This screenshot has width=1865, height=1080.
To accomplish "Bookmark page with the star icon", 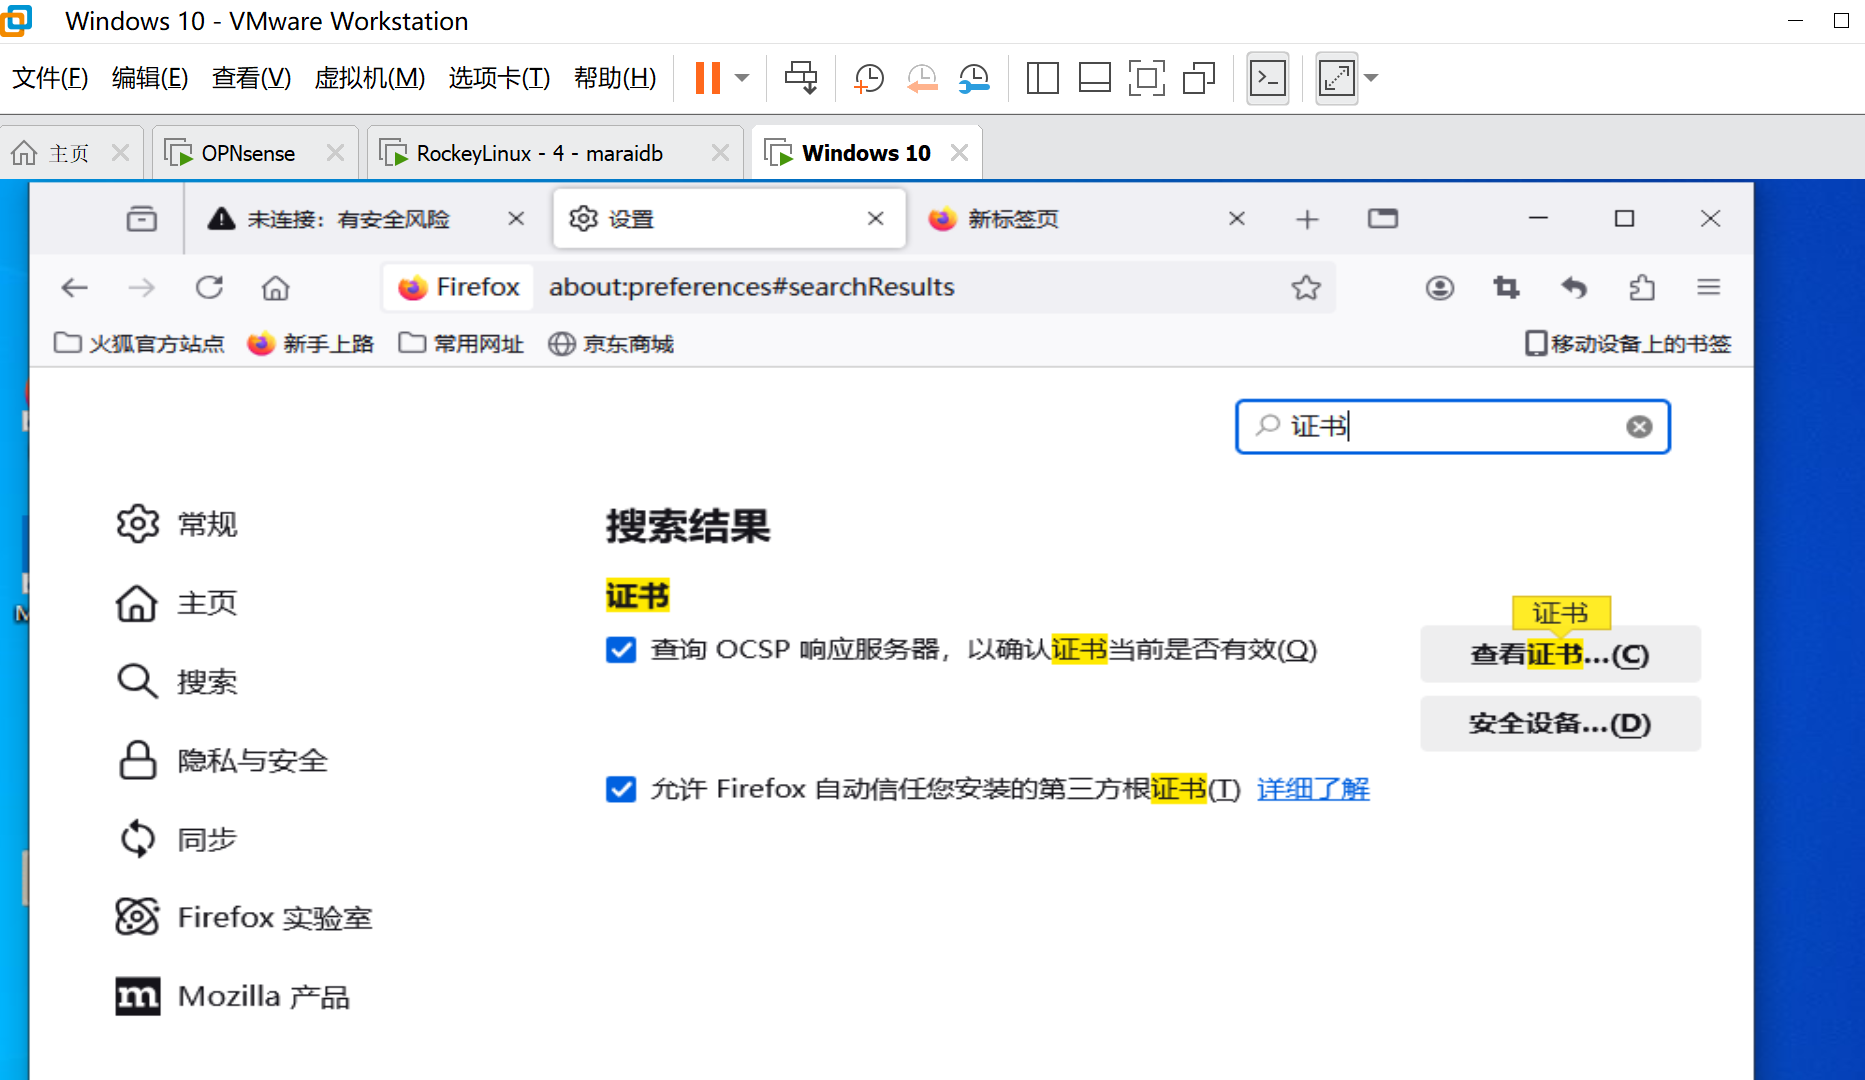I will click(x=1305, y=288).
